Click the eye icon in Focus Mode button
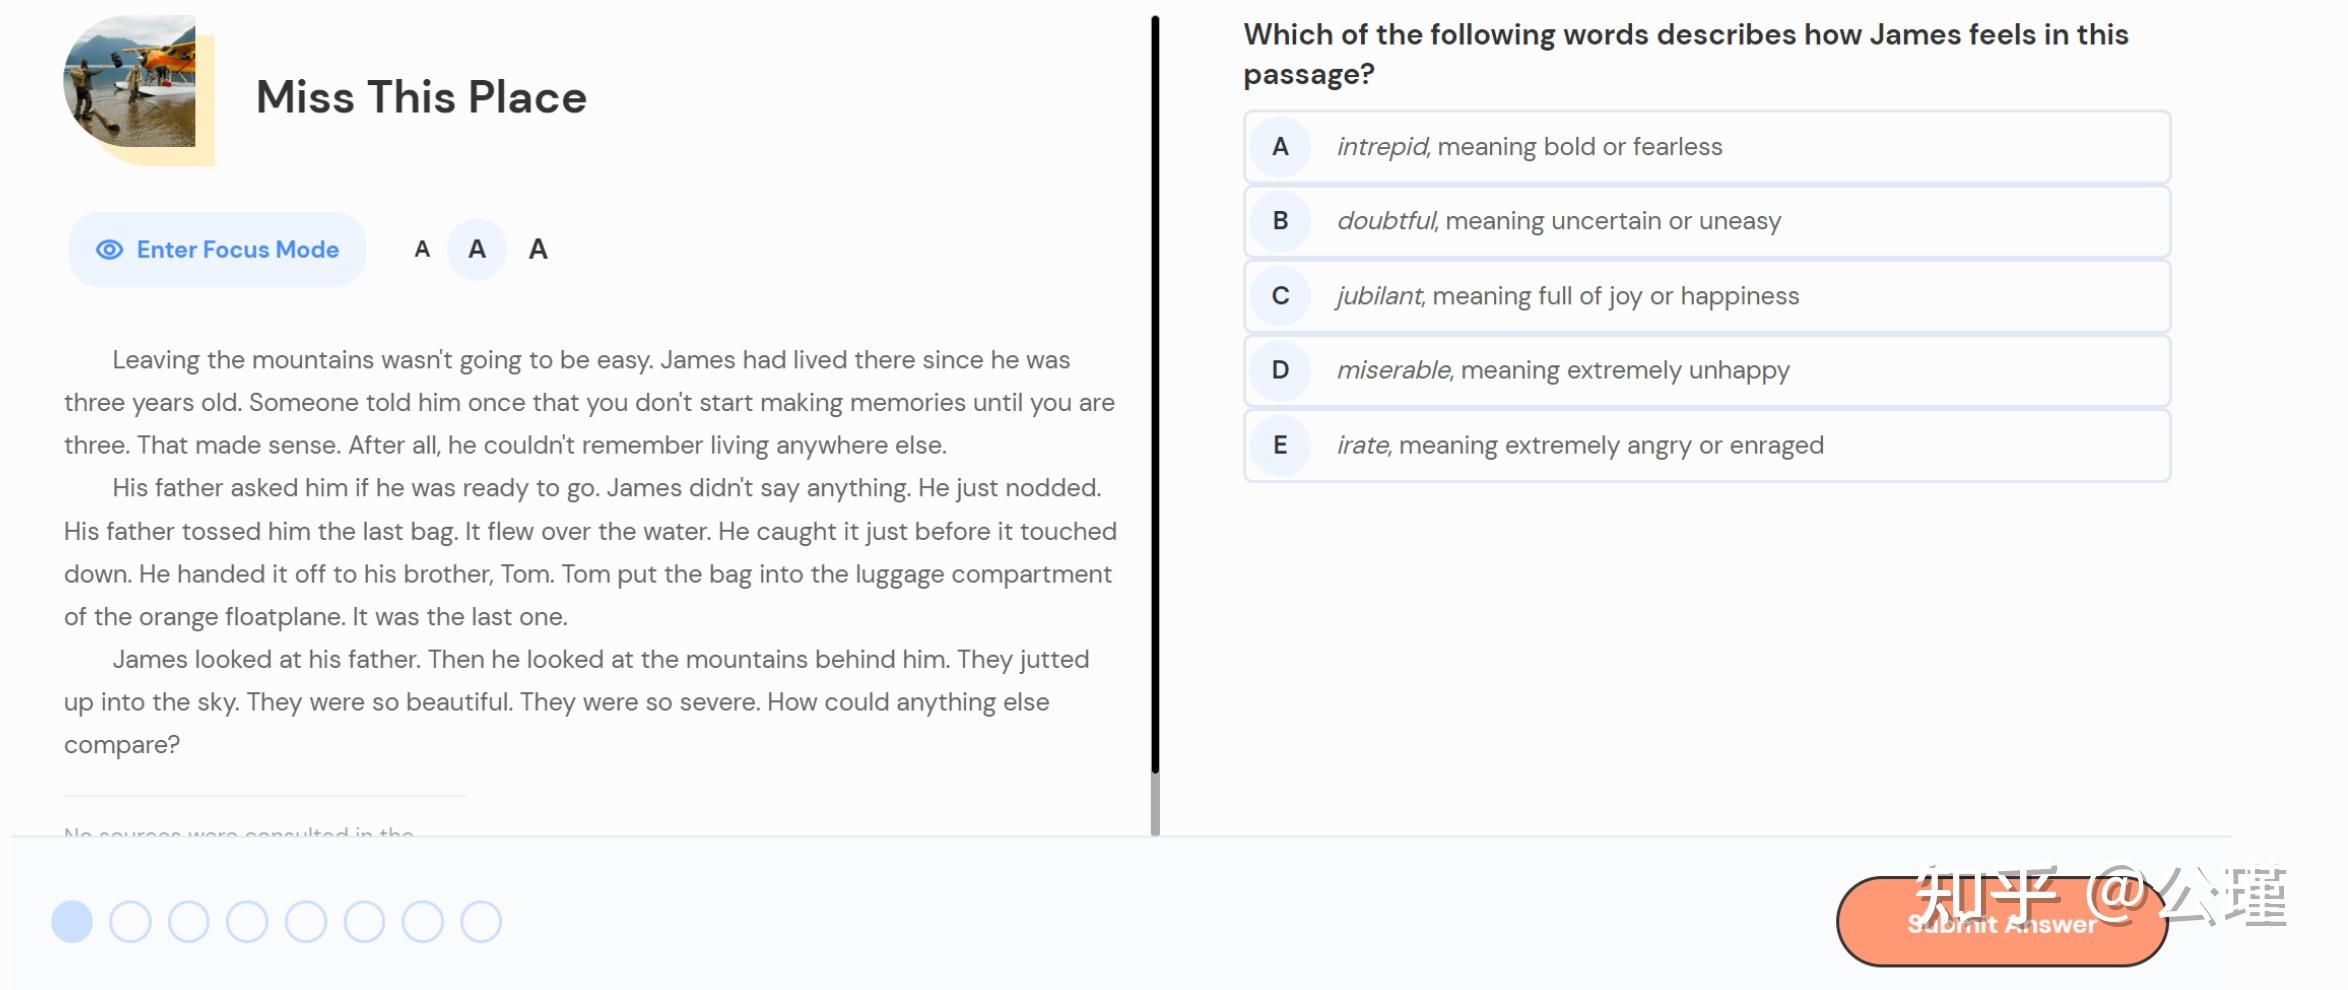 click(x=109, y=249)
